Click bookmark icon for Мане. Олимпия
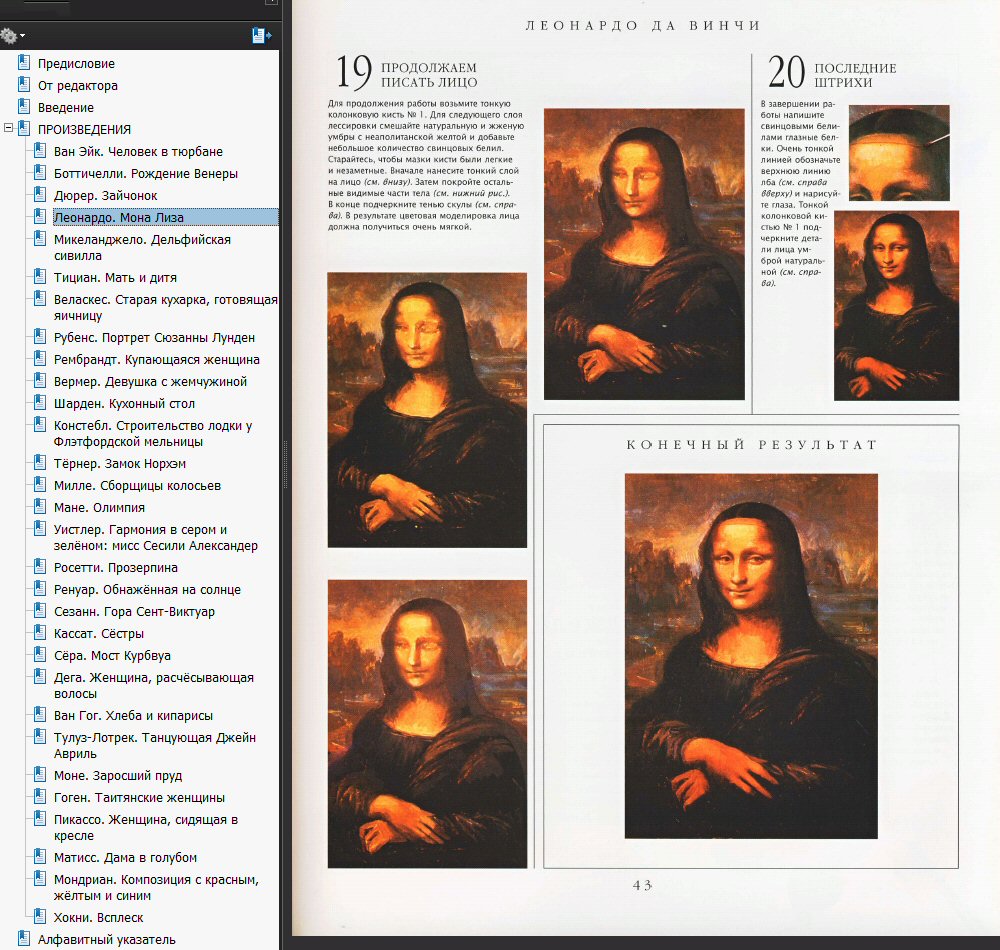 click(40, 507)
